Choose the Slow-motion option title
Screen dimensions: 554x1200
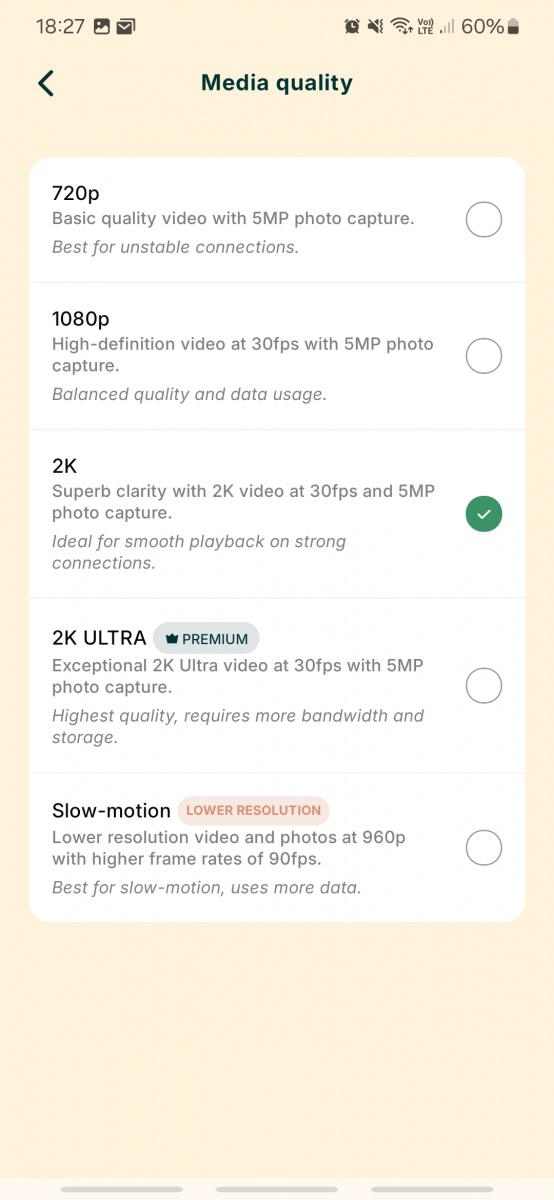(111, 810)
